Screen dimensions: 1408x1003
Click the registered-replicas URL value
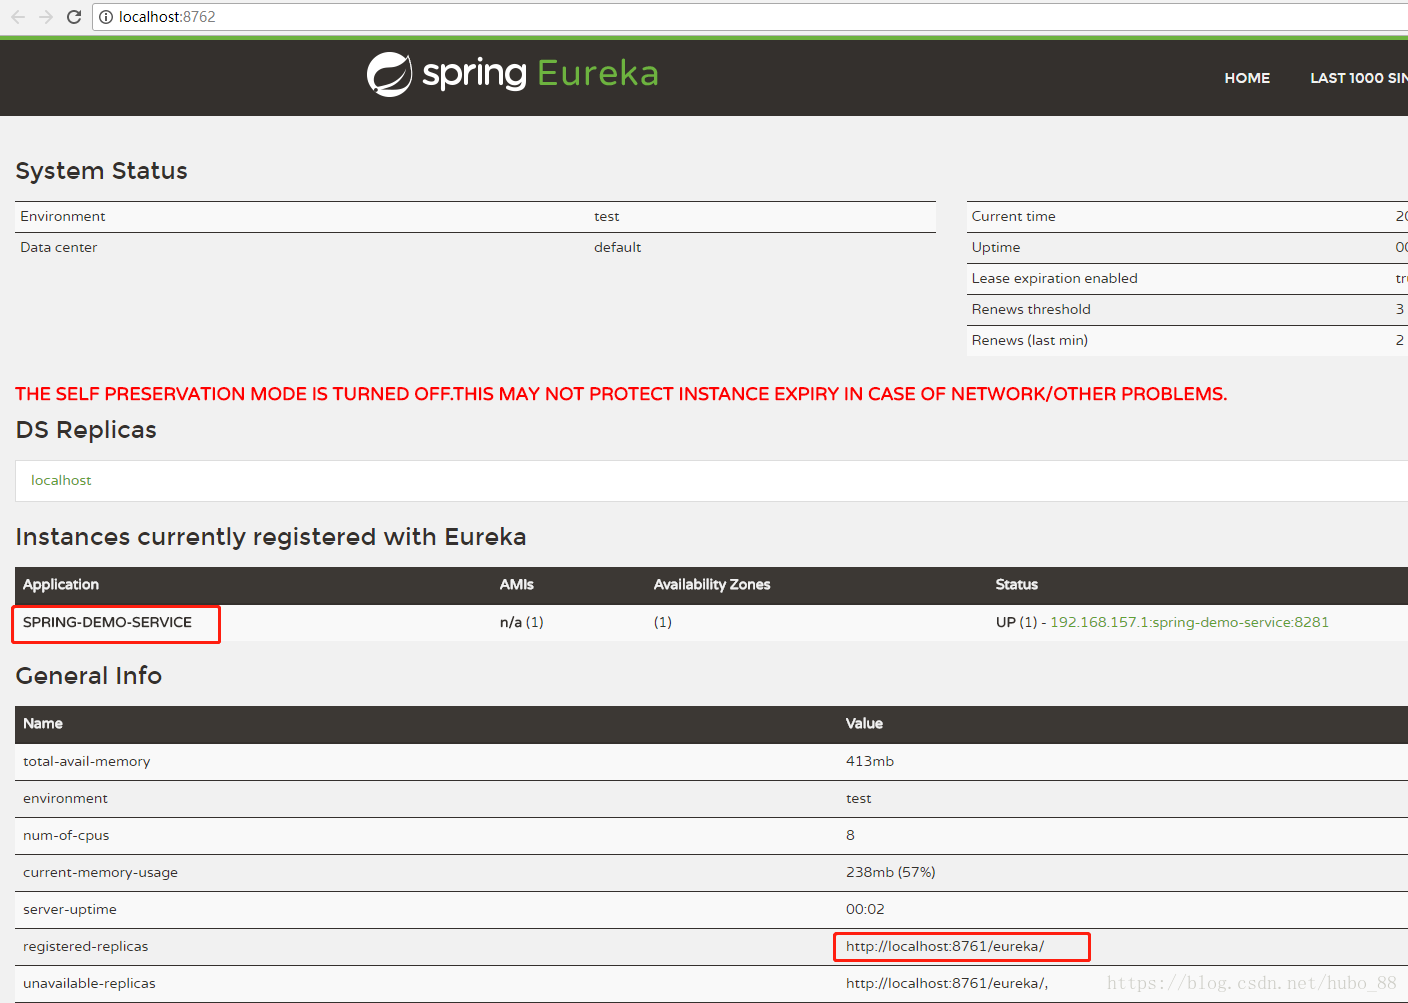[x=944, y=947]
